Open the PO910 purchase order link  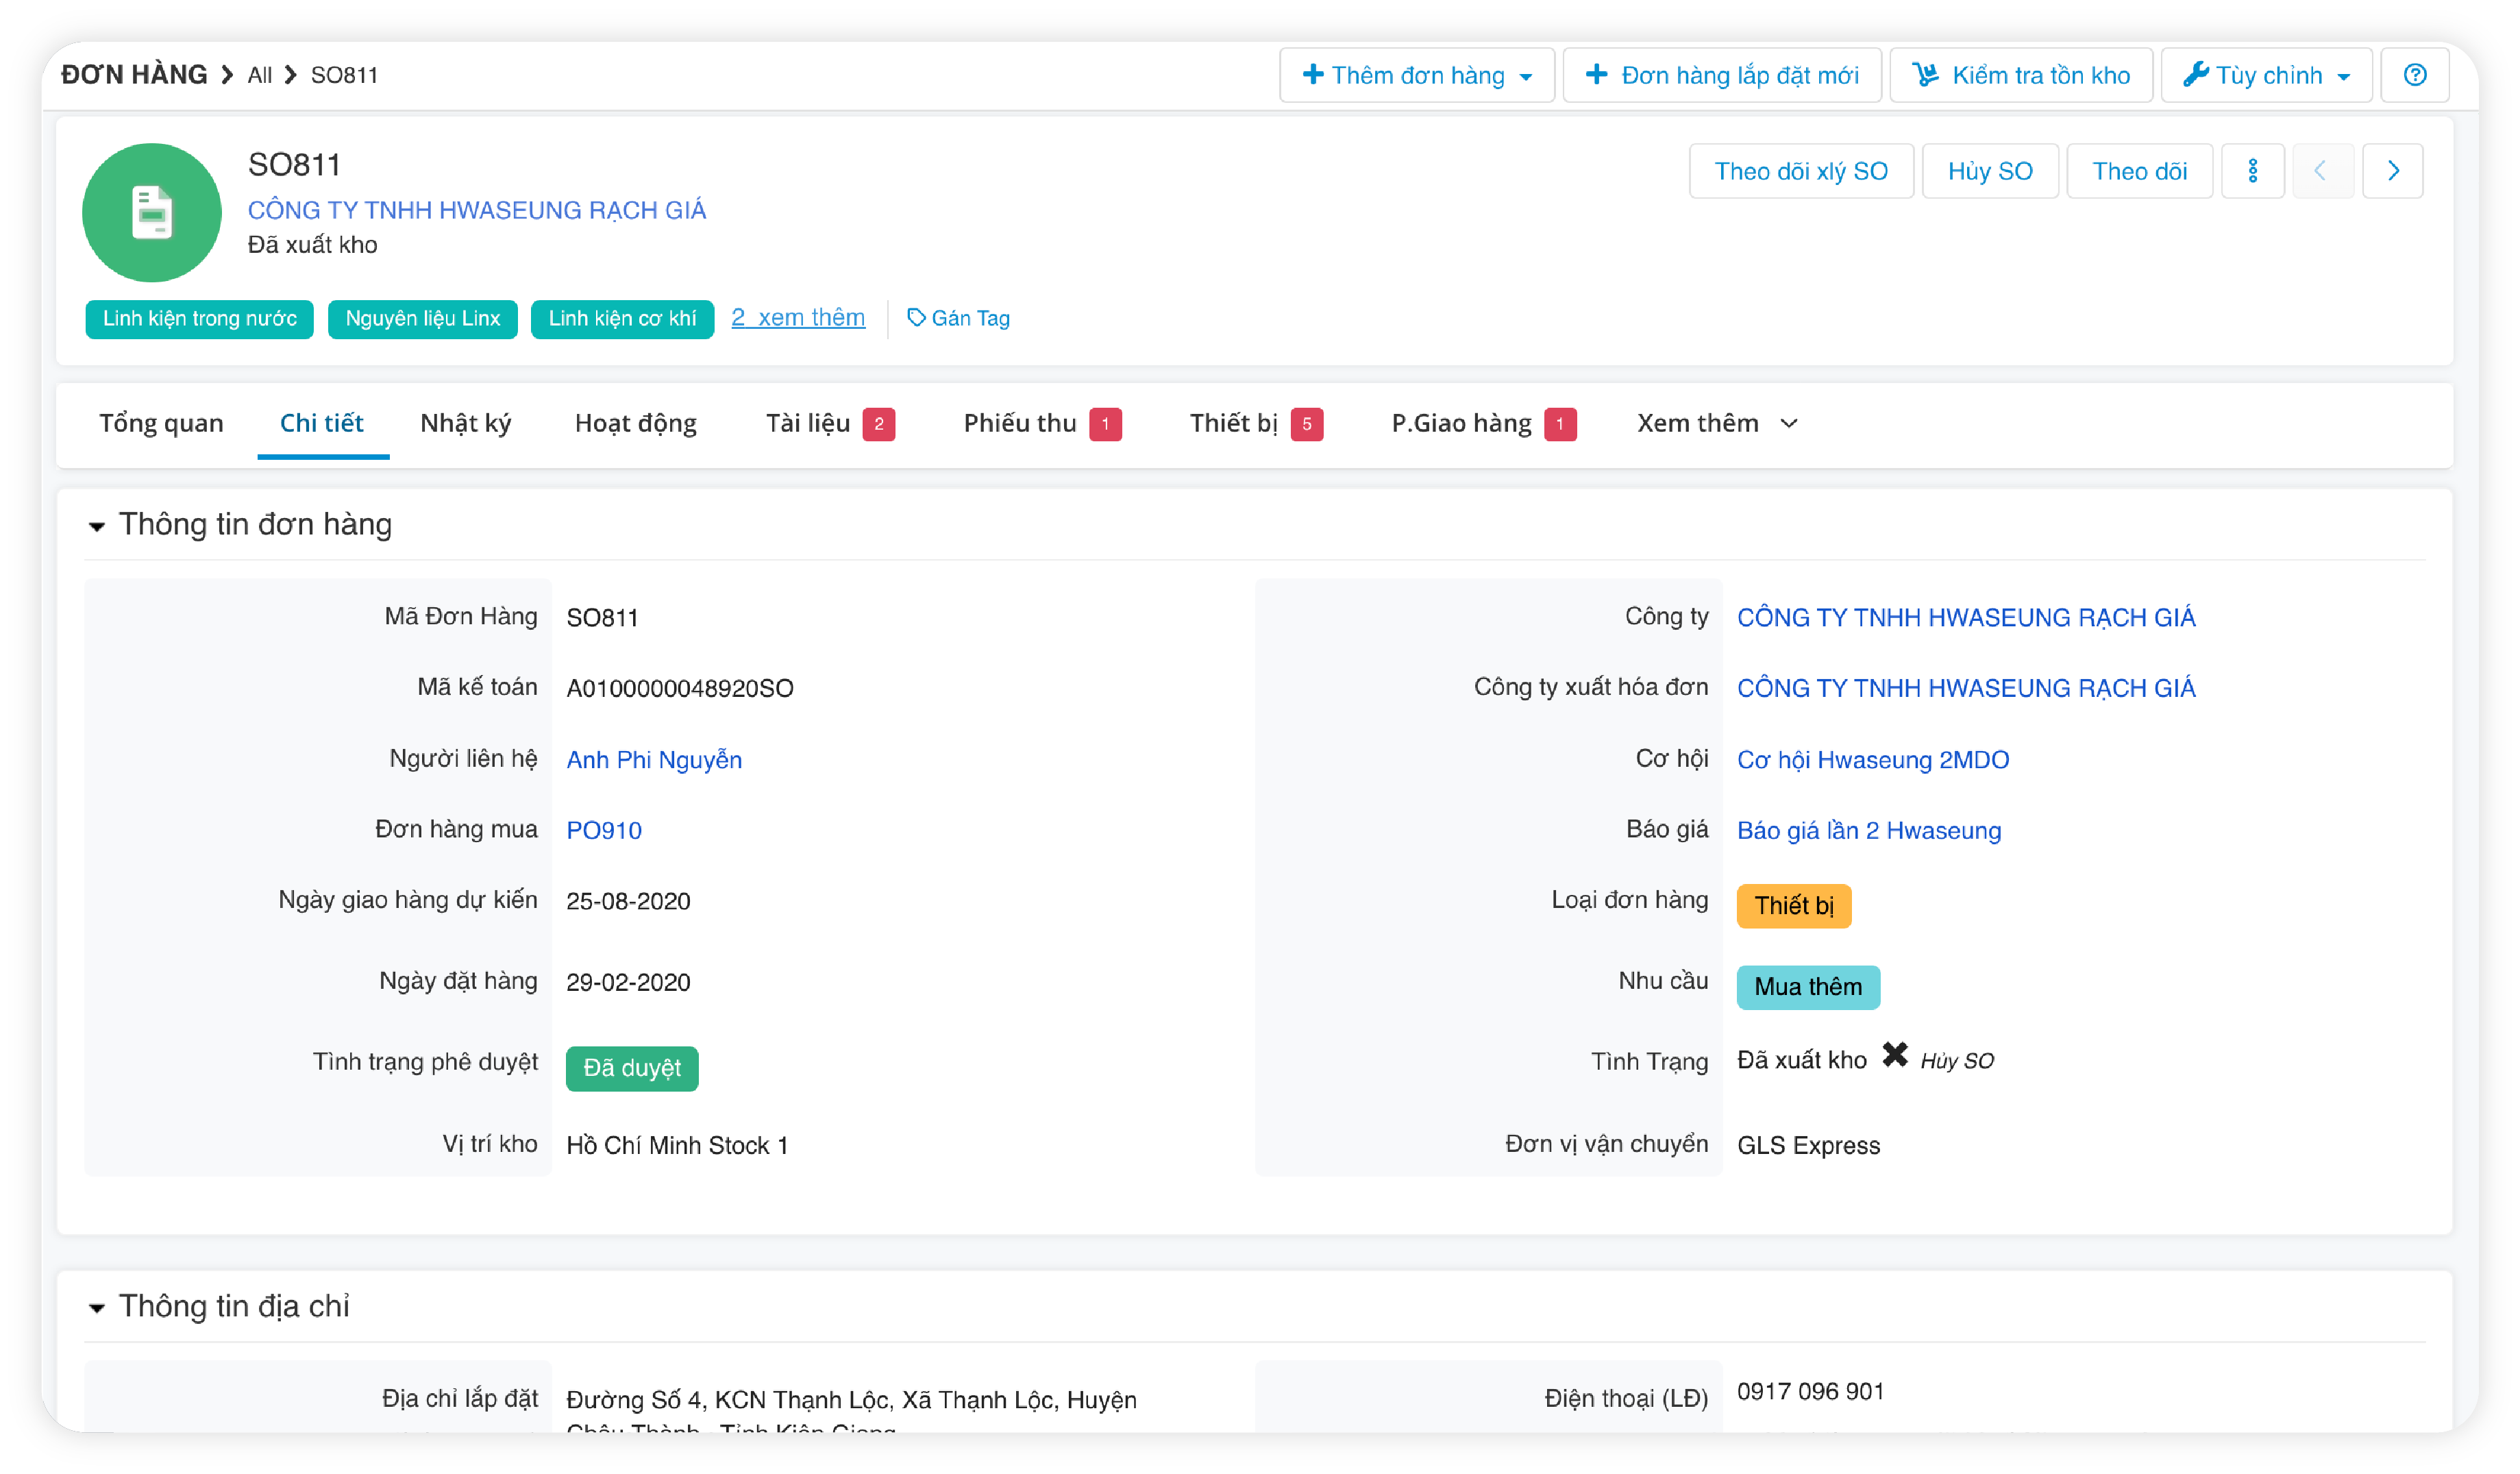point(603,830)
